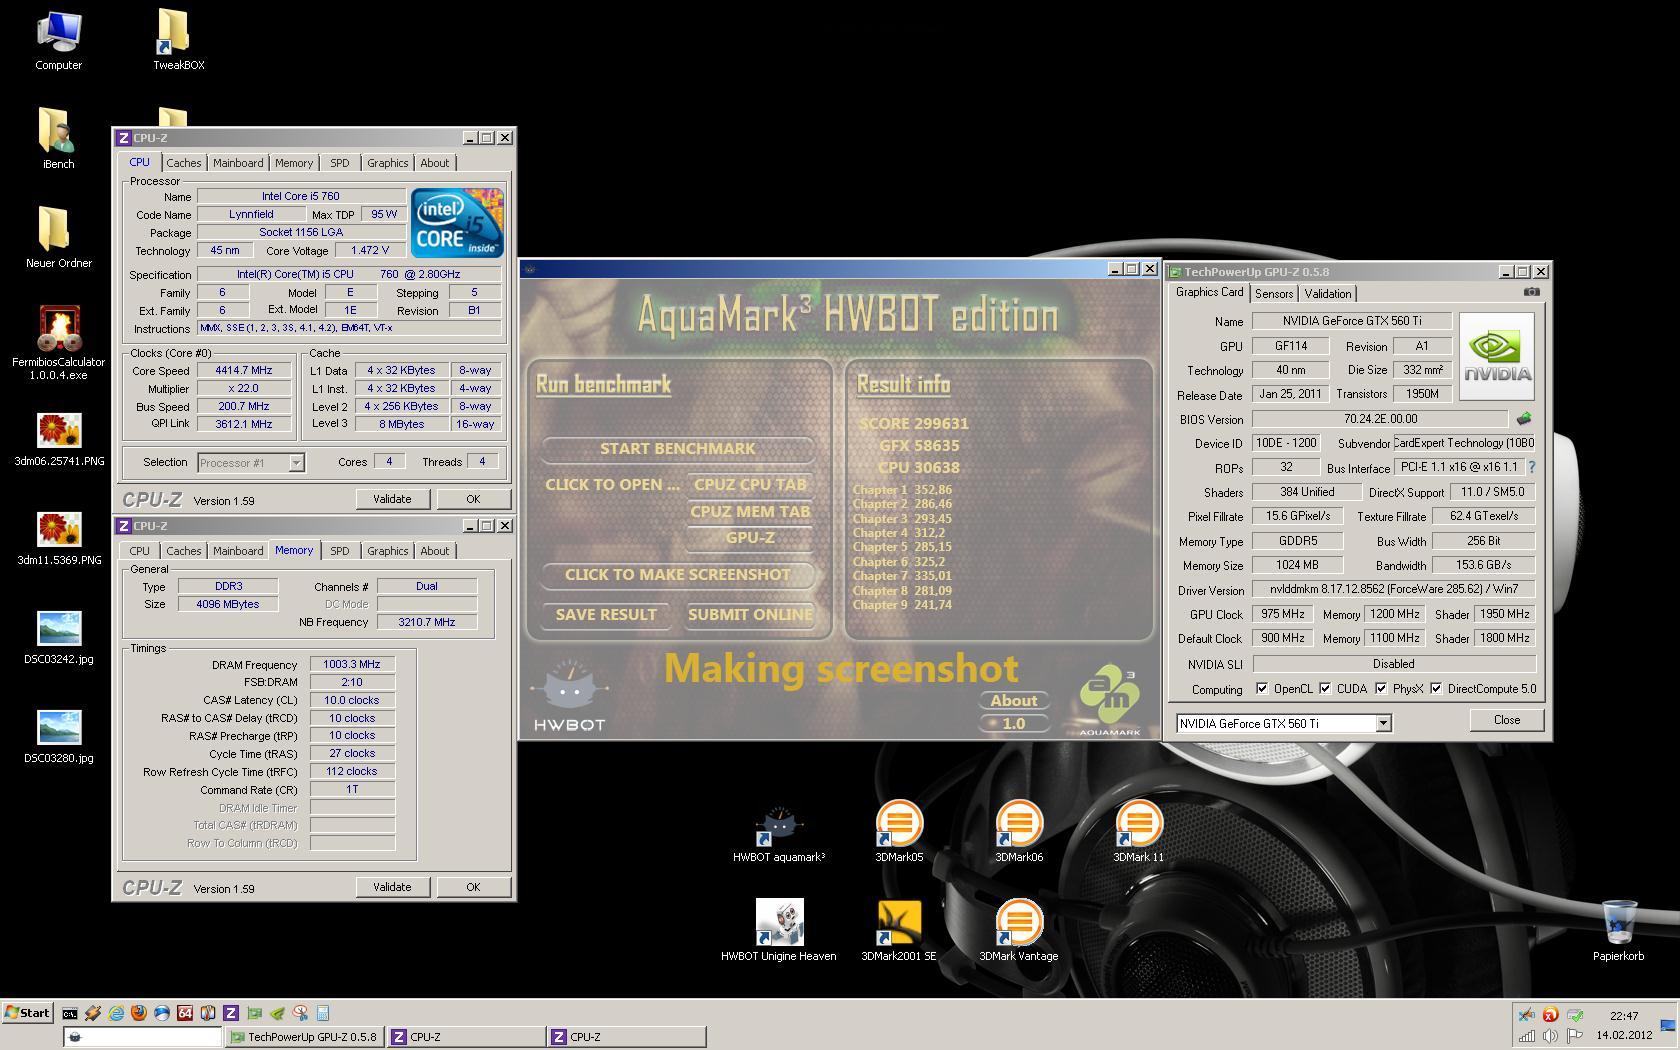This screenshot has height=1050, width=1680.
Task: Toggle OpenCL checkbox in GPU-Z
Action: point(1262,689)
